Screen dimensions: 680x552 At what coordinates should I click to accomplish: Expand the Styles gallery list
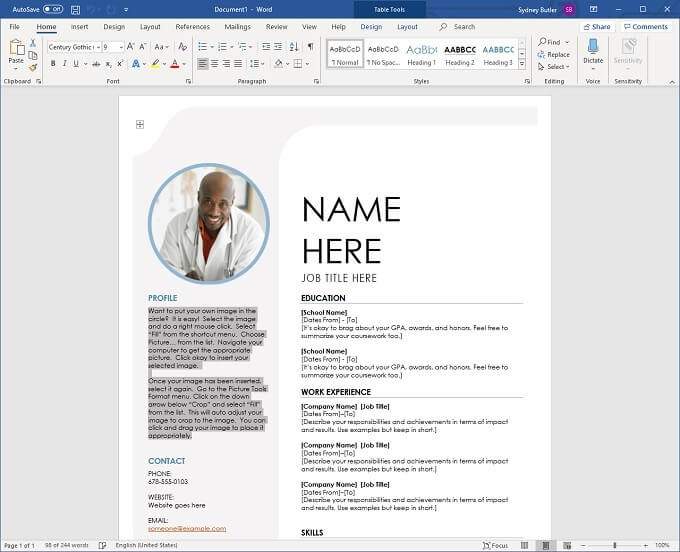522,64
